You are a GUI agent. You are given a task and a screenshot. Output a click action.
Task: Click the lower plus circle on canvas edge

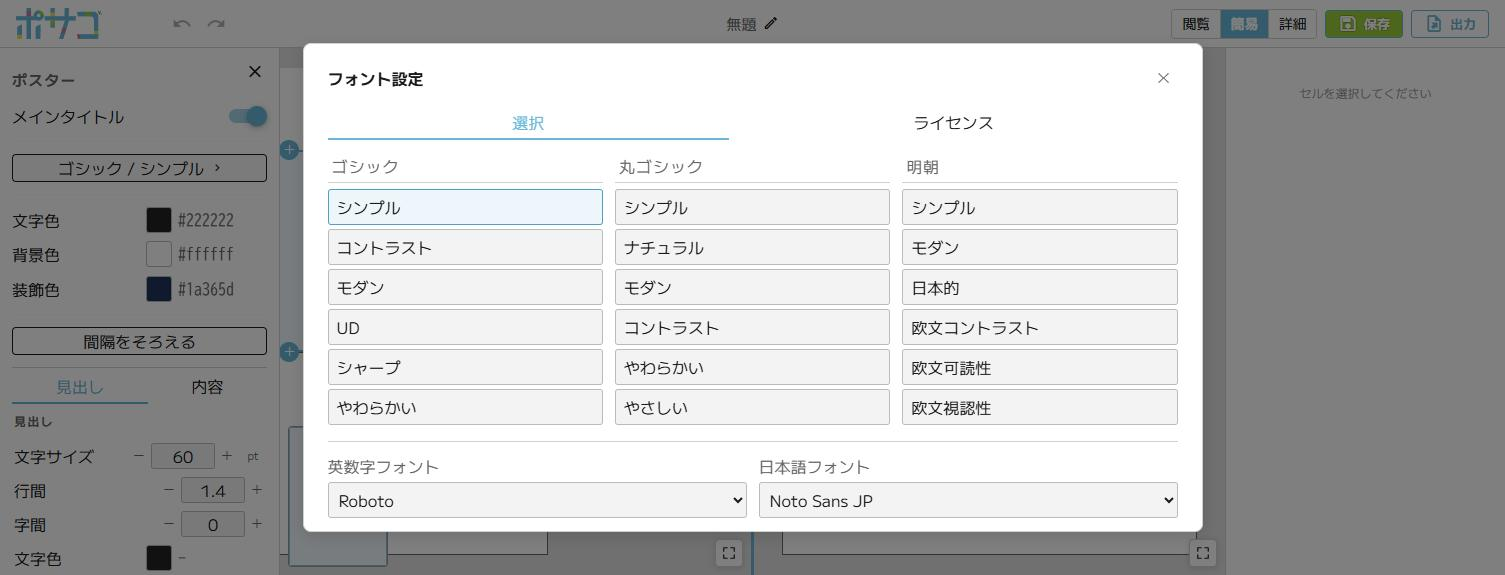pos(289,352)
